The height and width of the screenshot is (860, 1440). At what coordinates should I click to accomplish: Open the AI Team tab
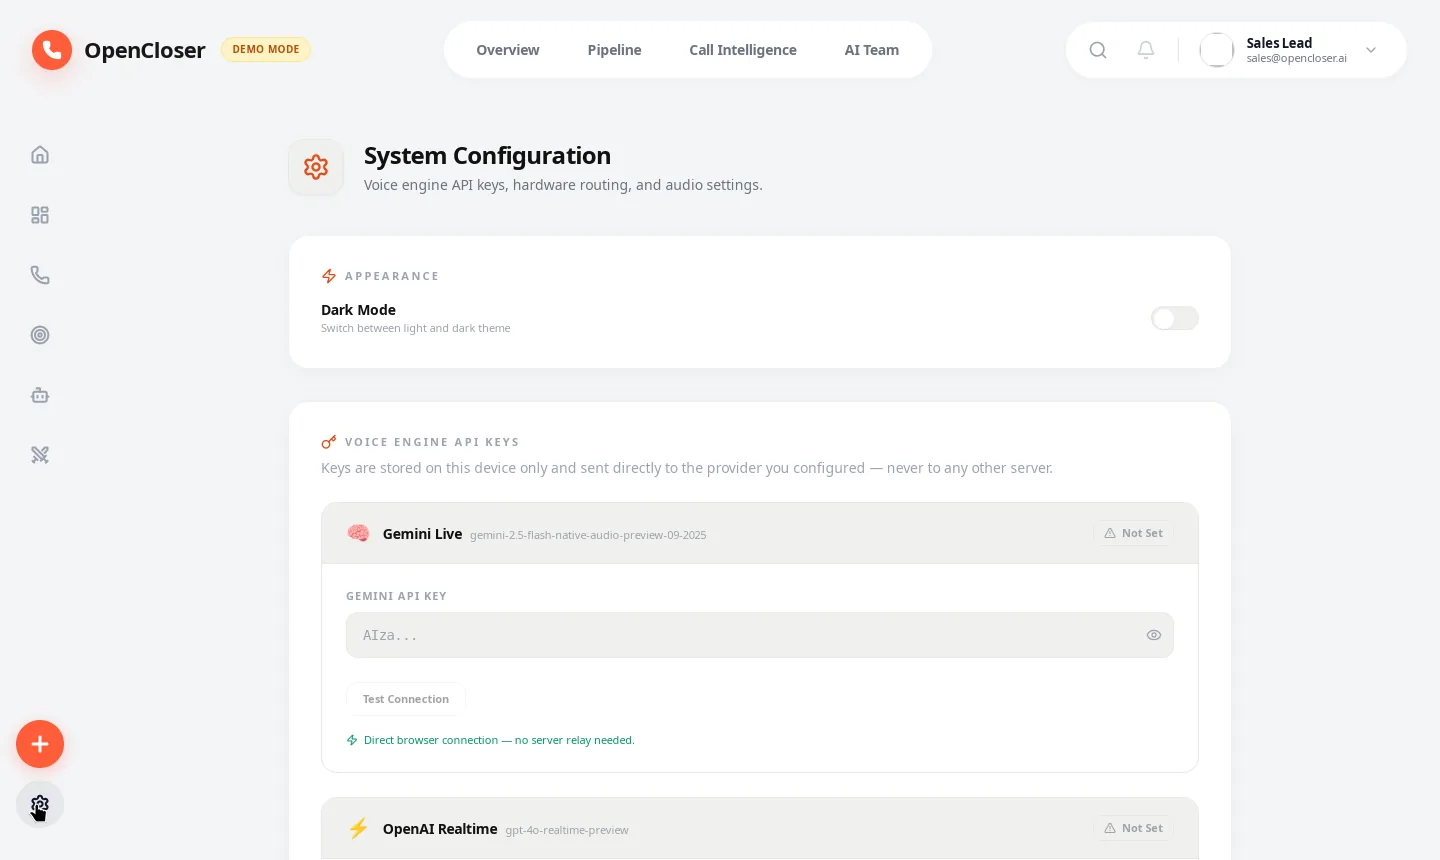tap(872, 50)
